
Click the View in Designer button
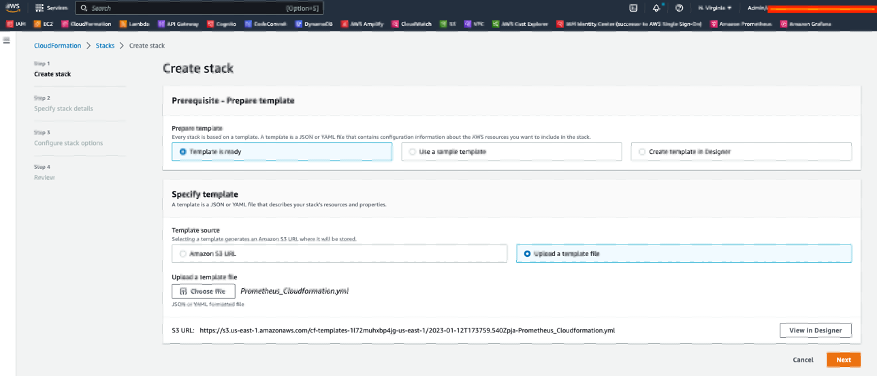tap(815, 331)
